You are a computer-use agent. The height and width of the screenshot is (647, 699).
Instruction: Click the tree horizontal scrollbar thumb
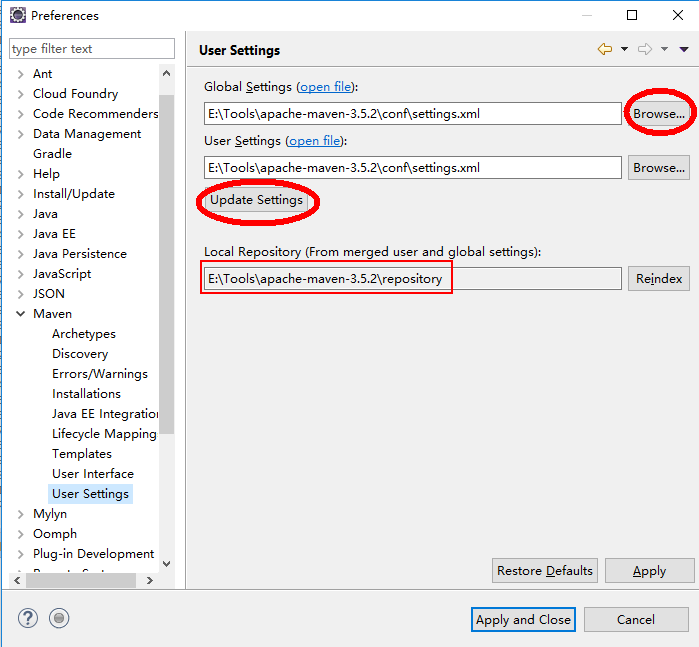coord(81,581)
